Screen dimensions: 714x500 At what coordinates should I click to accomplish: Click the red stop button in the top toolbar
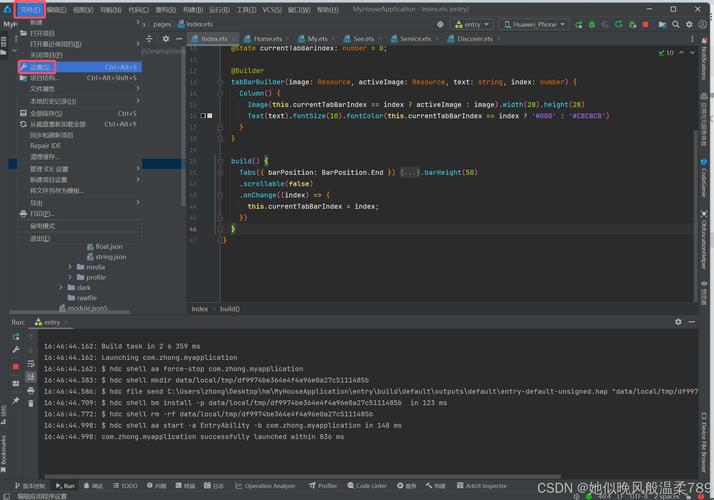[x=645, y=25]
